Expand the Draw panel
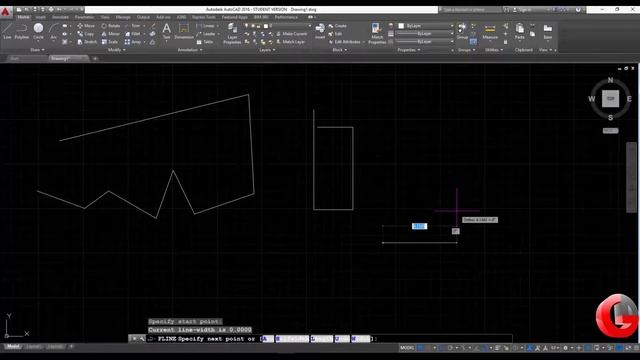This screenshot has height=360, width=640. (37, 50)
